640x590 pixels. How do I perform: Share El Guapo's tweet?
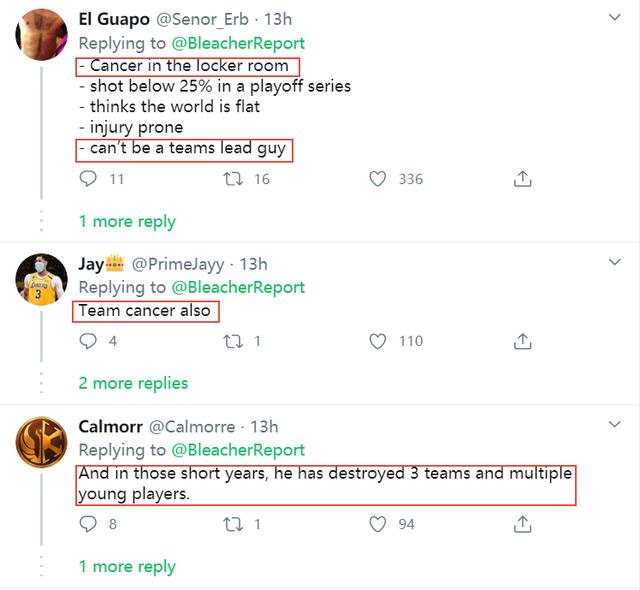tap(522, 179)
